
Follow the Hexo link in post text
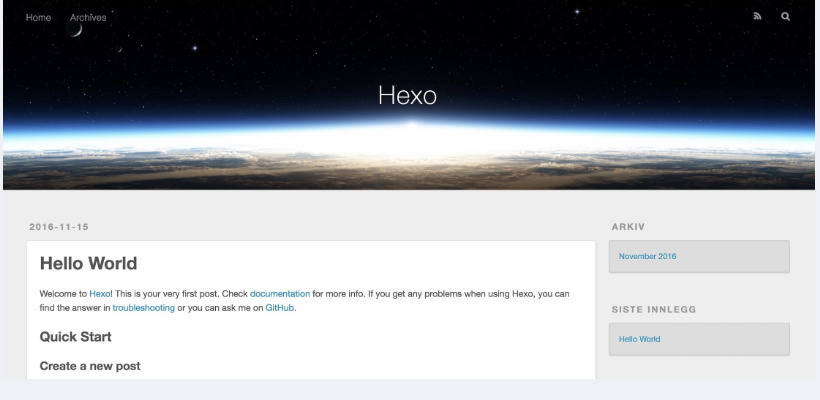click(x=99, y=294)
